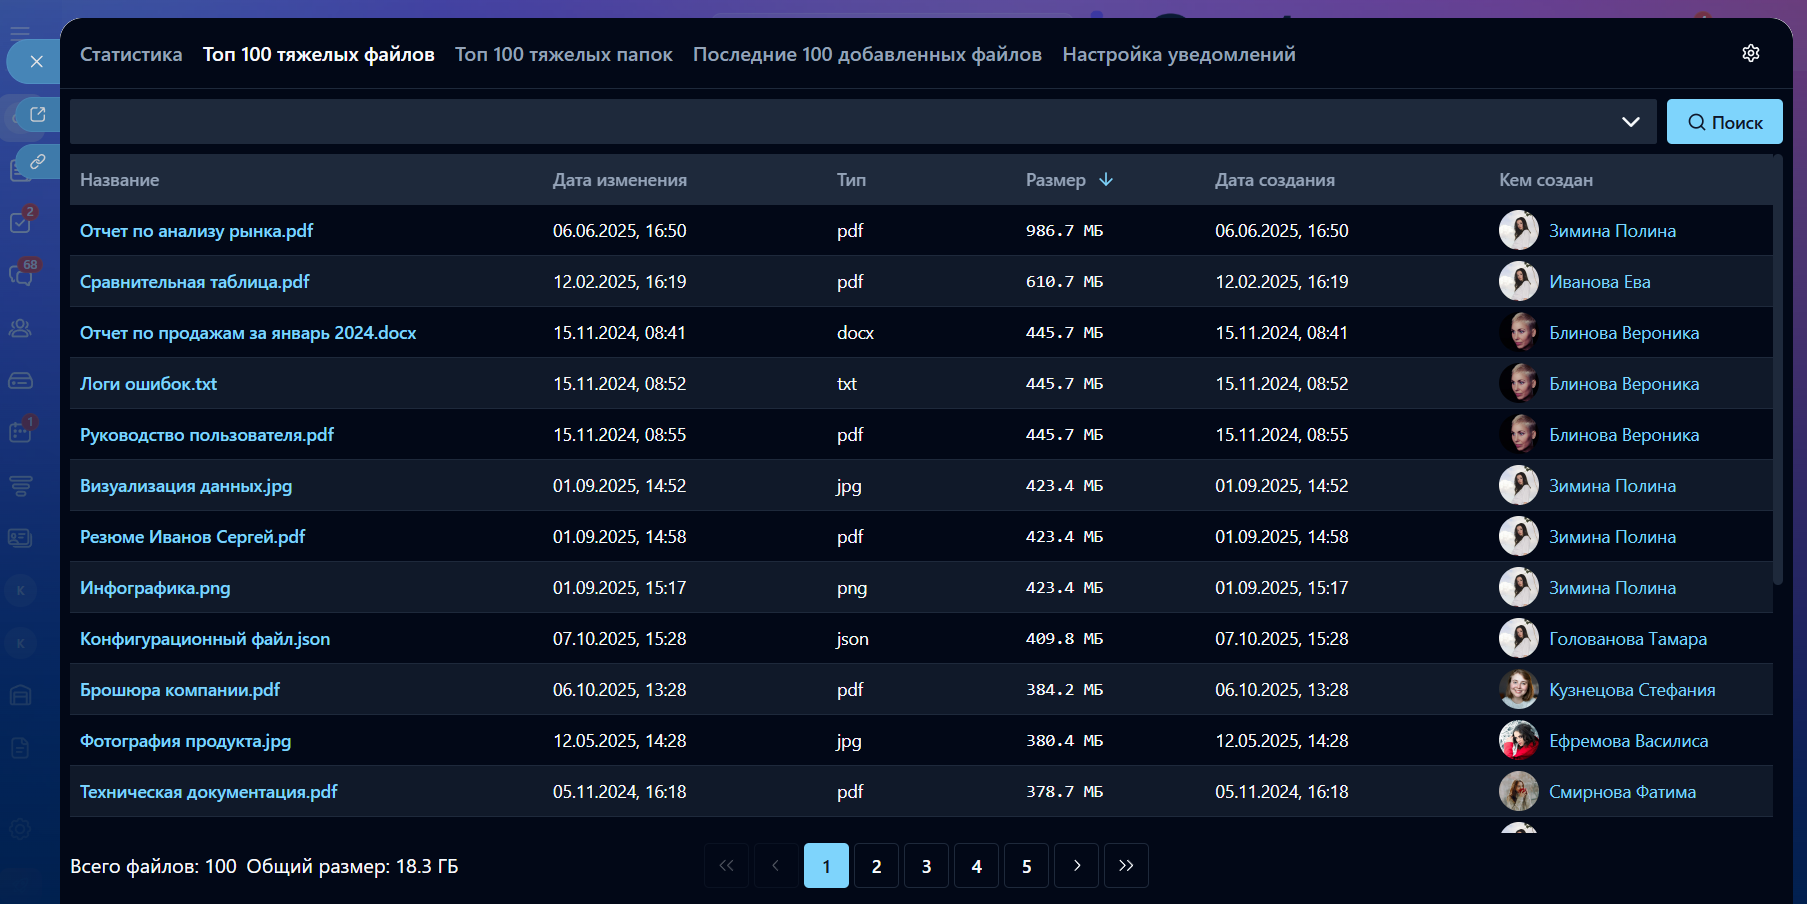Select page 3 in pagination

pos(926,866)
